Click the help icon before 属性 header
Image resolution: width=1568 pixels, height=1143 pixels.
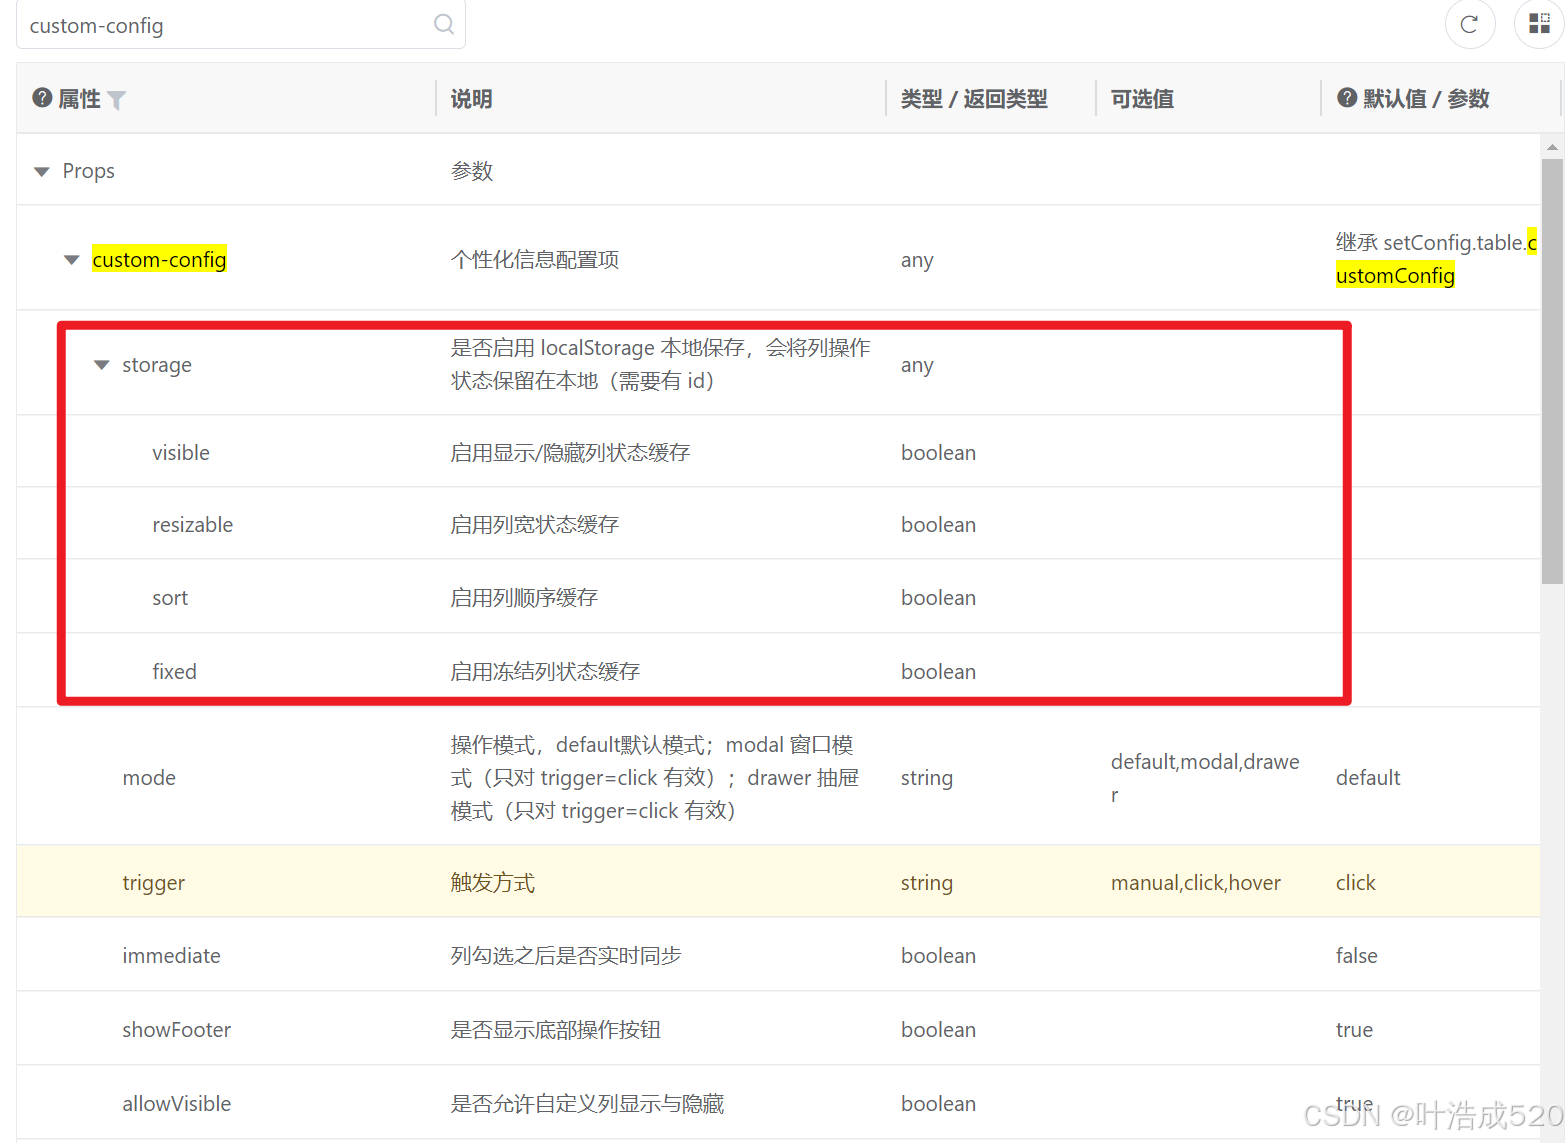pyautogui.click(x=42, y=98)
